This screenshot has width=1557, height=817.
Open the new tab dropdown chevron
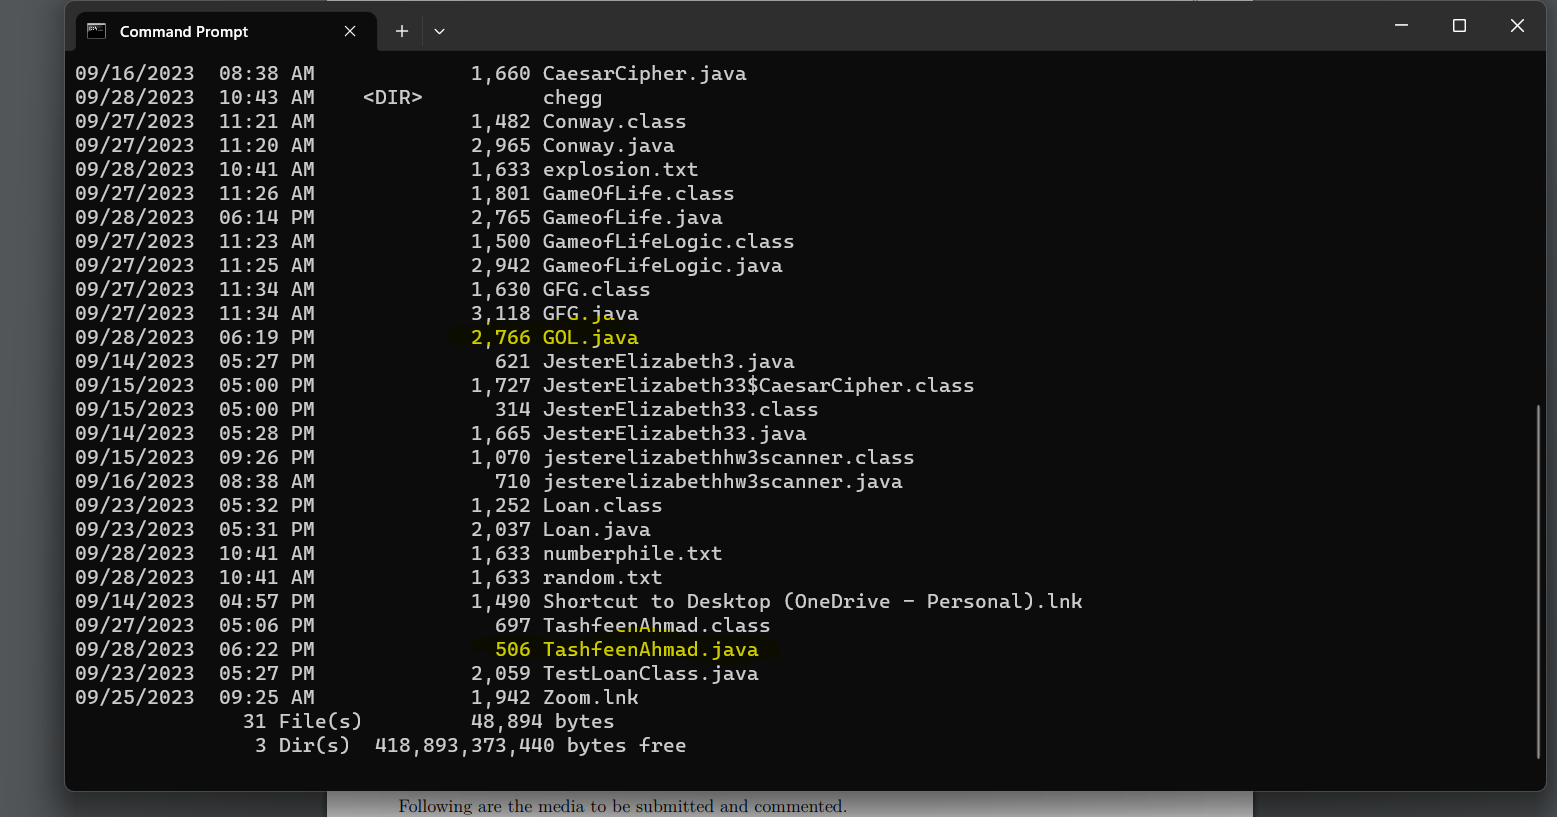click(x=438, y=31)
